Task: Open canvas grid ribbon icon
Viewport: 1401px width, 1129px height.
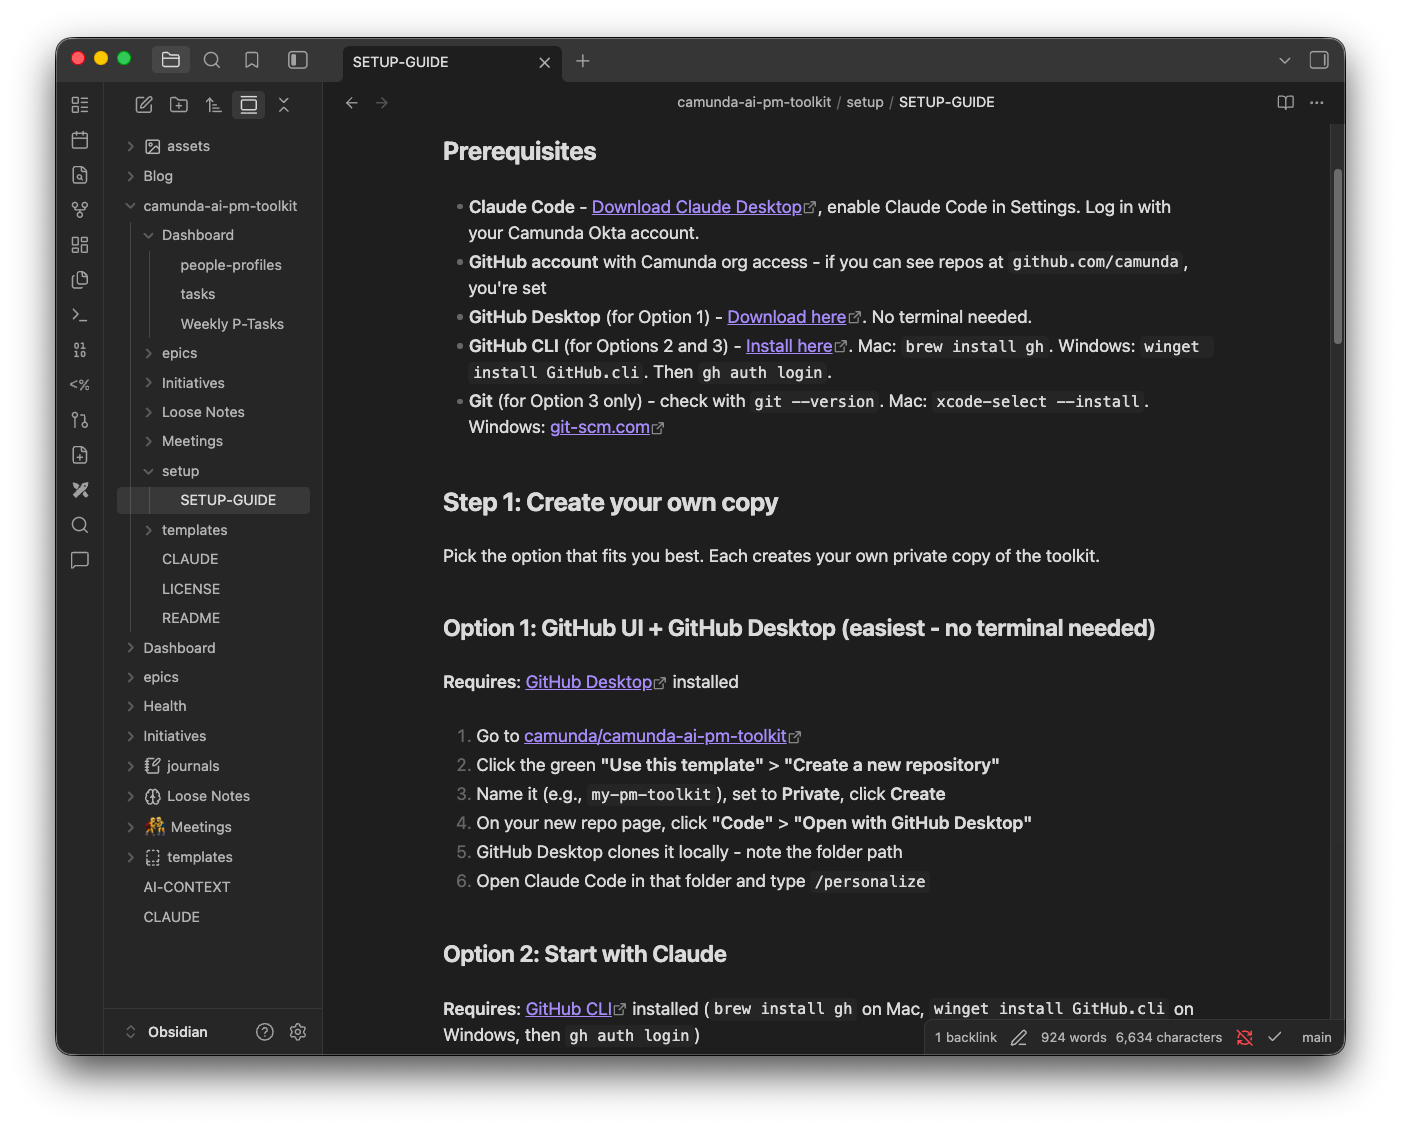Action: pos(80,245)
